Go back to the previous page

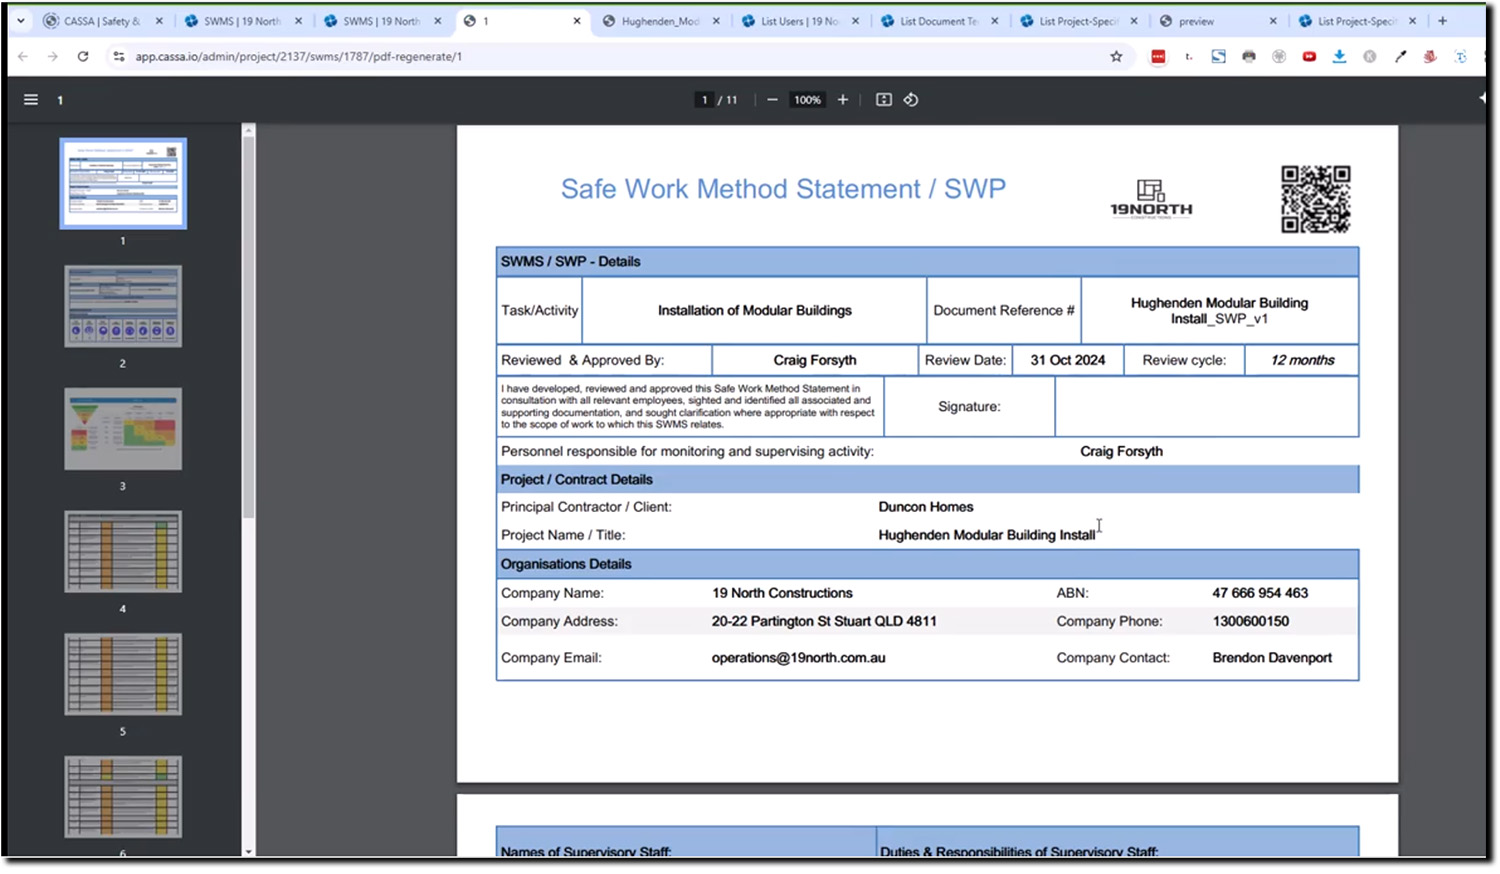click(23, 57)
